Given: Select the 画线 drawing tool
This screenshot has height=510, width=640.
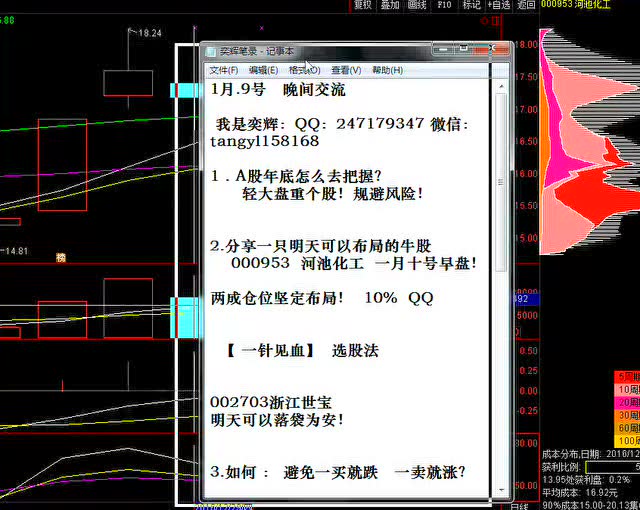Looking at the screenshot, I should 417,5.
